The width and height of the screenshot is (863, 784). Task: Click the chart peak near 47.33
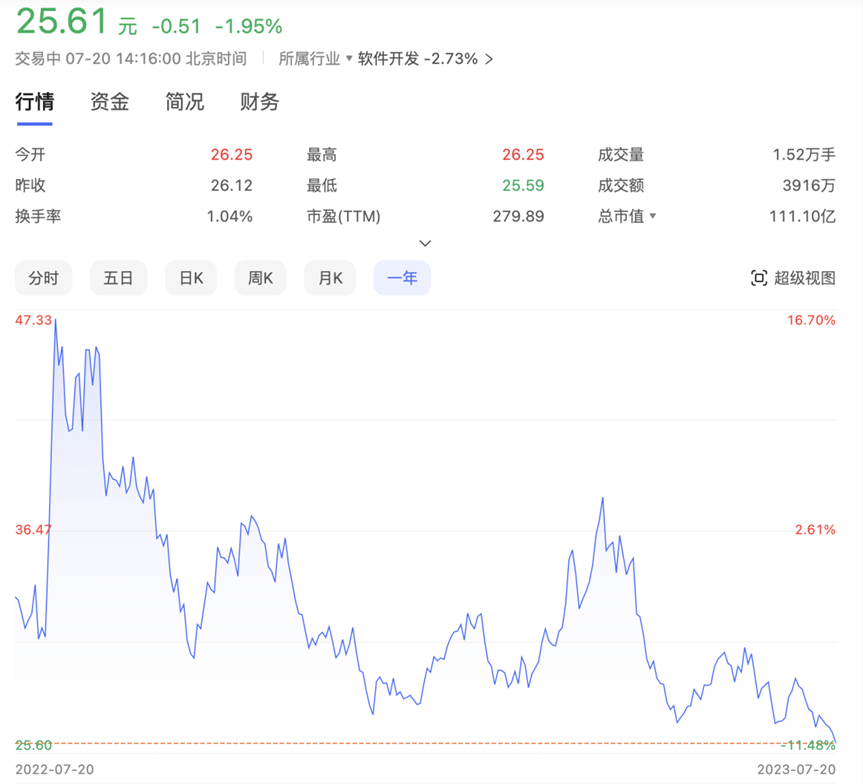pyautogui.click(x=55, y=320)
